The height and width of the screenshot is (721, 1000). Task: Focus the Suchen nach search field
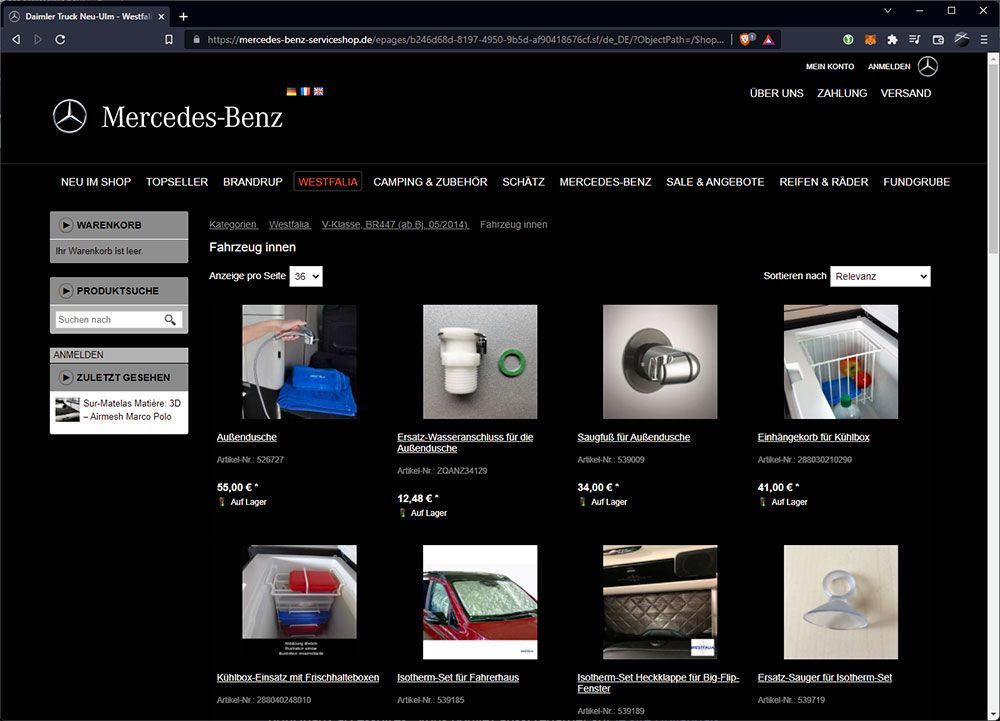108,319
